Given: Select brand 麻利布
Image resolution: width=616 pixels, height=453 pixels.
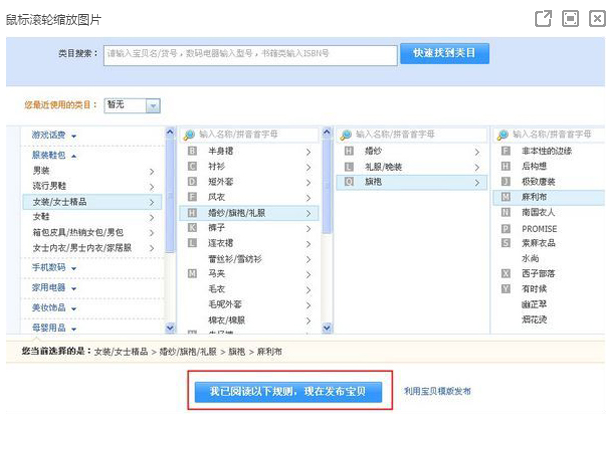Looking at the screenshot, I should tap(549, 197).
